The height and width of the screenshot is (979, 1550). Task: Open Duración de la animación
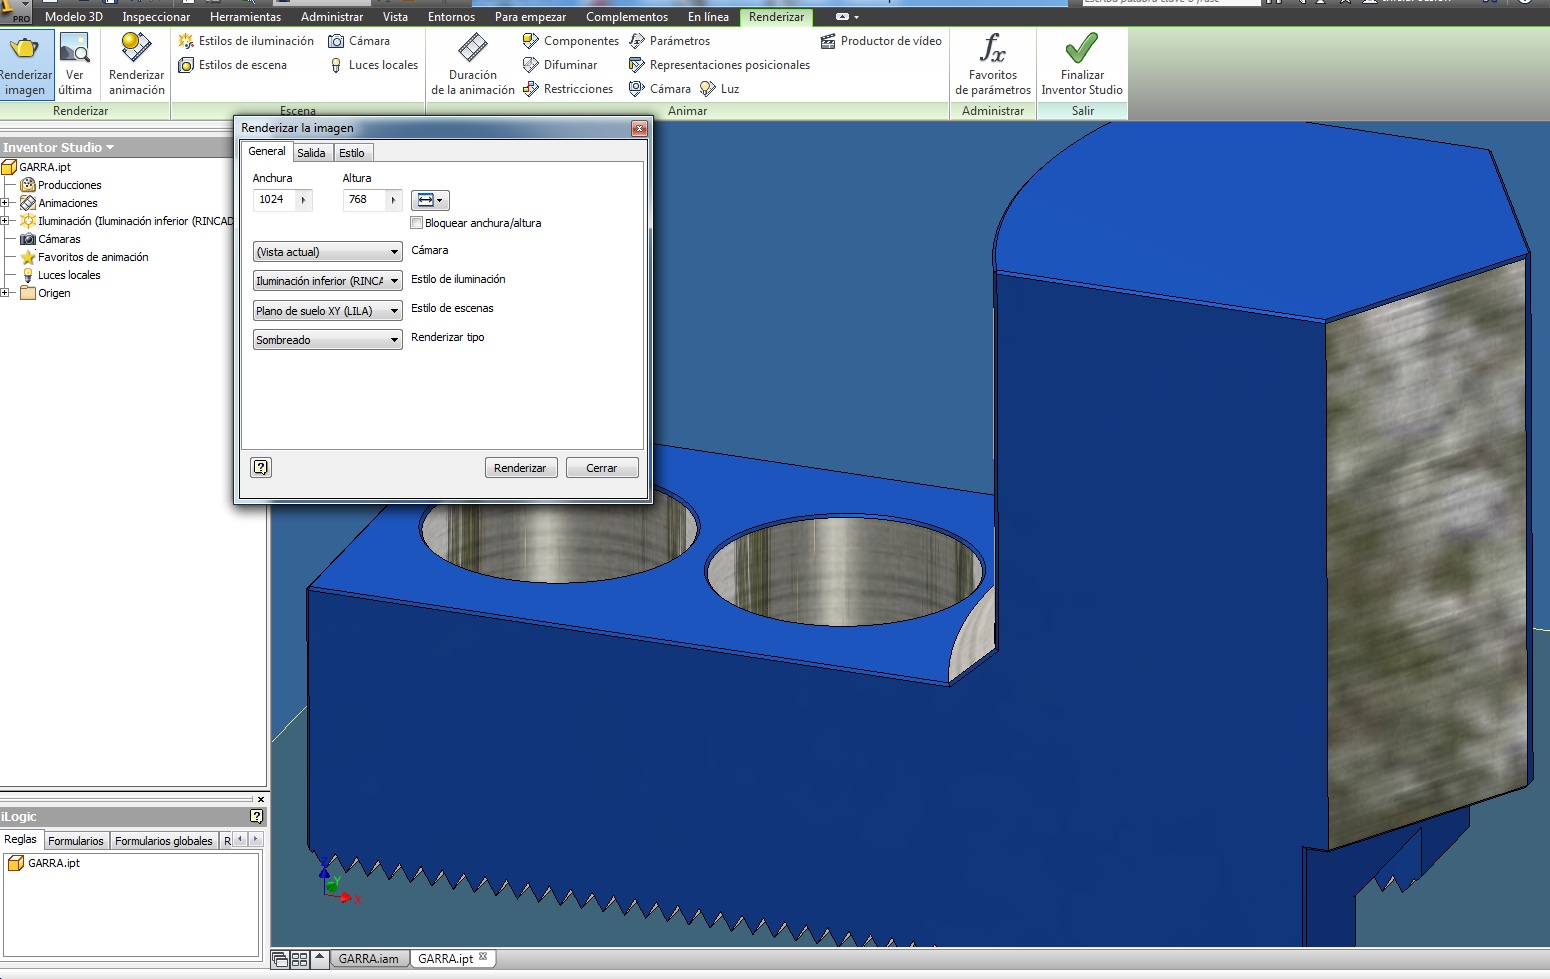coord(473,64)
